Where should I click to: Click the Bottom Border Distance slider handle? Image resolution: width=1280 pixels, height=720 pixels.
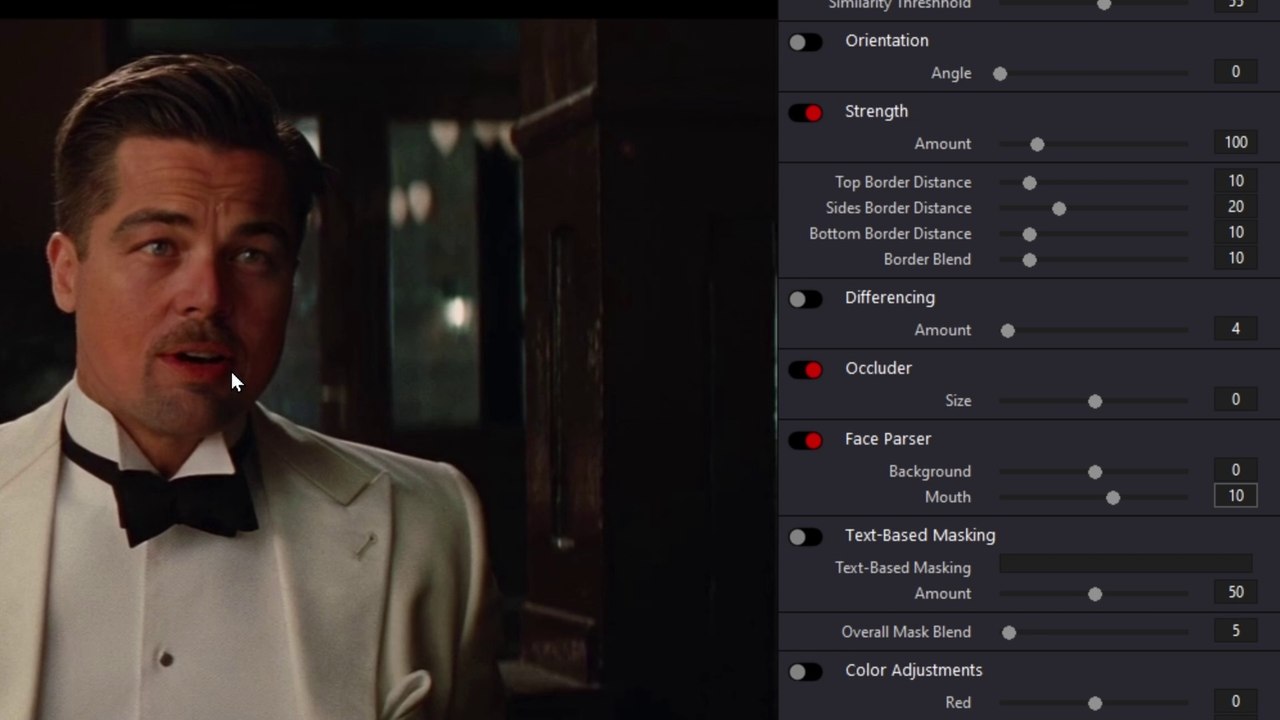pyautogui.click(x=1029, y=235)
